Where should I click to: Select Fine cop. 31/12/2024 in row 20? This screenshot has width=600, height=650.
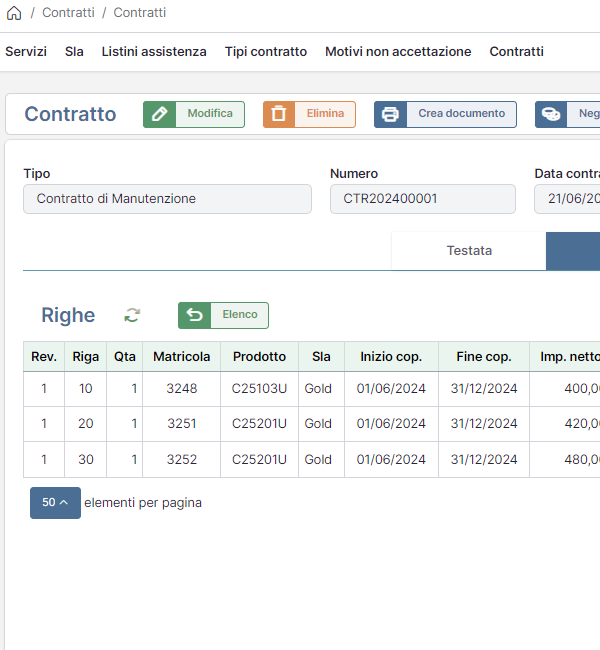pos(484,424)
